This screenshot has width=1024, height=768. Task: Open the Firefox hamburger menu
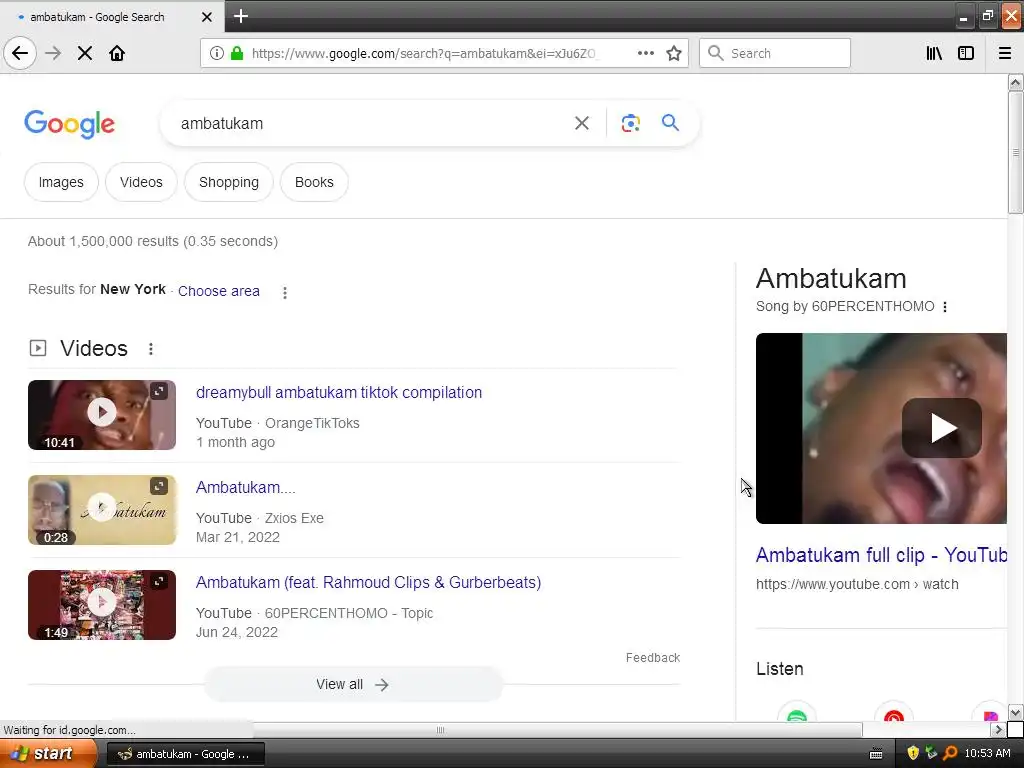[1005, 53]
